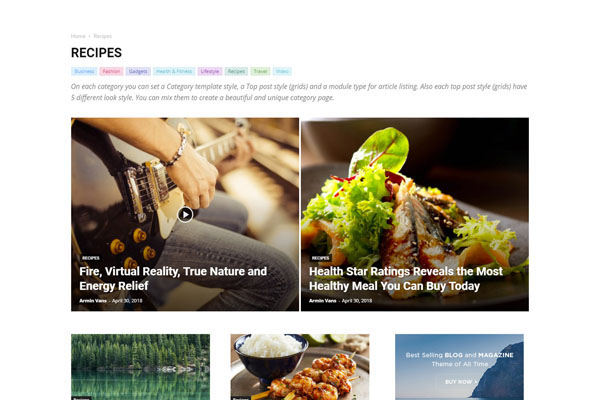Screen dimensions: 600x400
Task: Open Health Star Ratings article title
Action: click(x=406, y=279)
